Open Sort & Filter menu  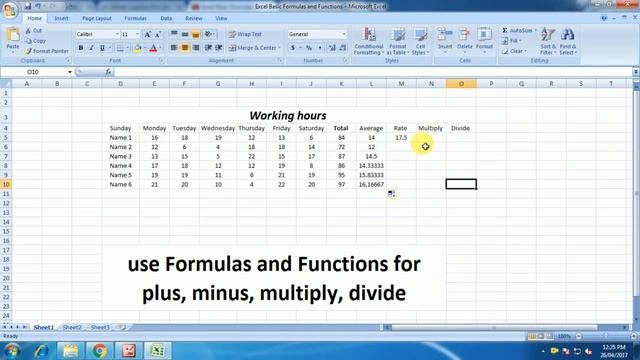548,41
